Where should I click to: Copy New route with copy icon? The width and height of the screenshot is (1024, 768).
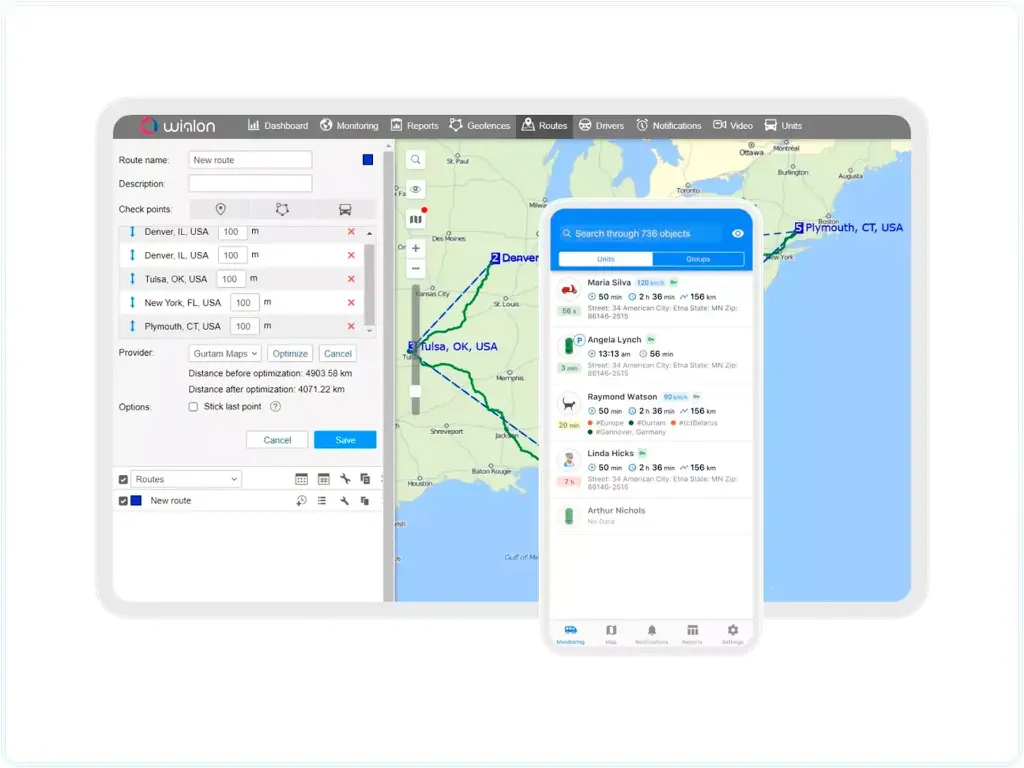(x=365, y=501)
